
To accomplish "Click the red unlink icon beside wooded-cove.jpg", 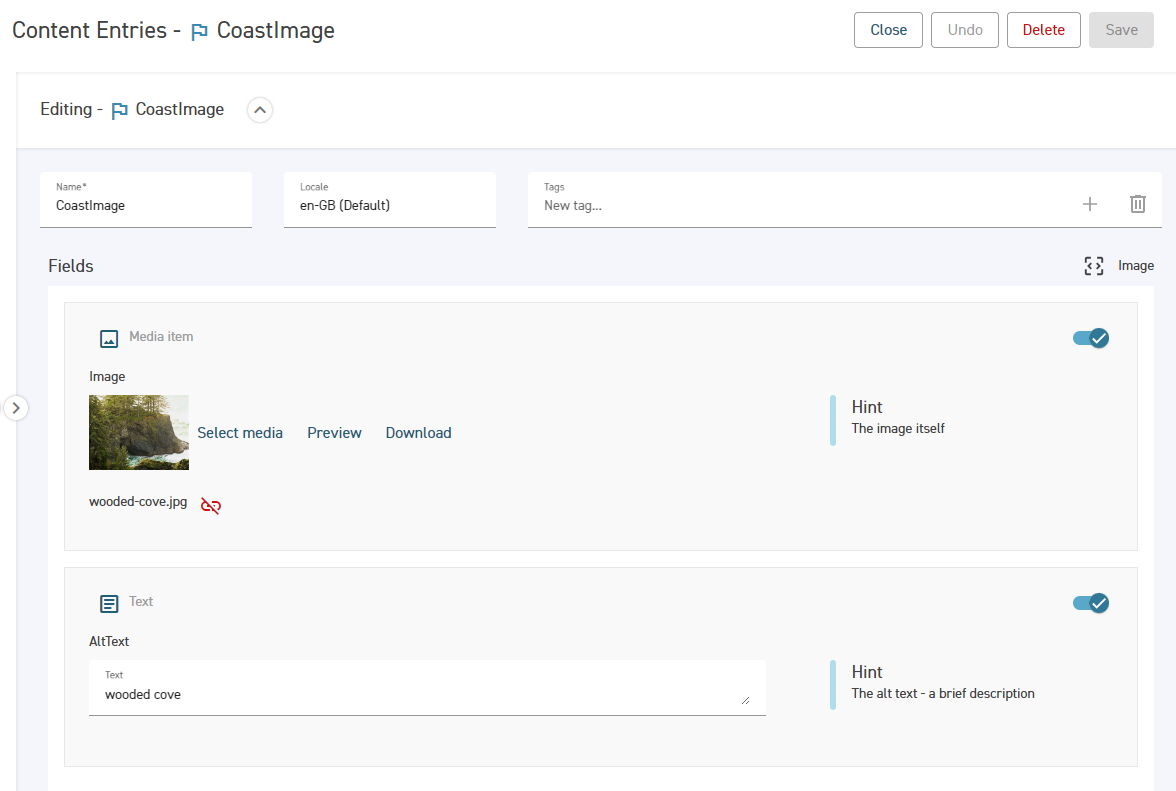I will click(x=210, y=505).
